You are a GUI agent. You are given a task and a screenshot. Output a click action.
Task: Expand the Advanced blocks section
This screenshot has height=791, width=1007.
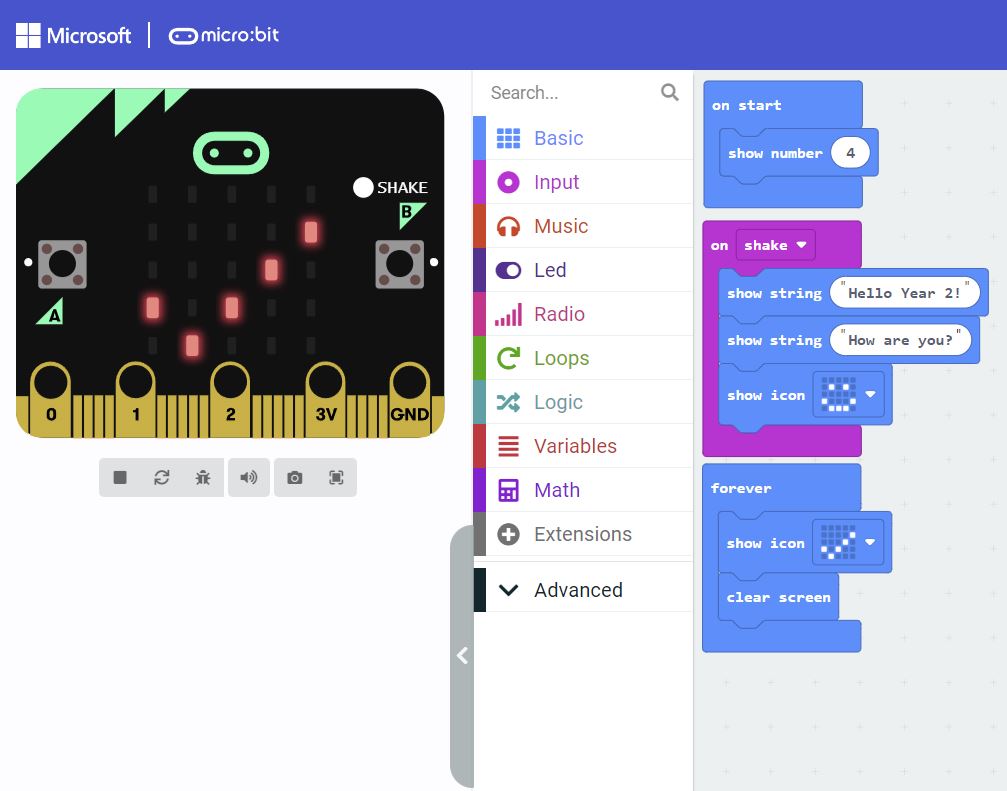(508, 590)
